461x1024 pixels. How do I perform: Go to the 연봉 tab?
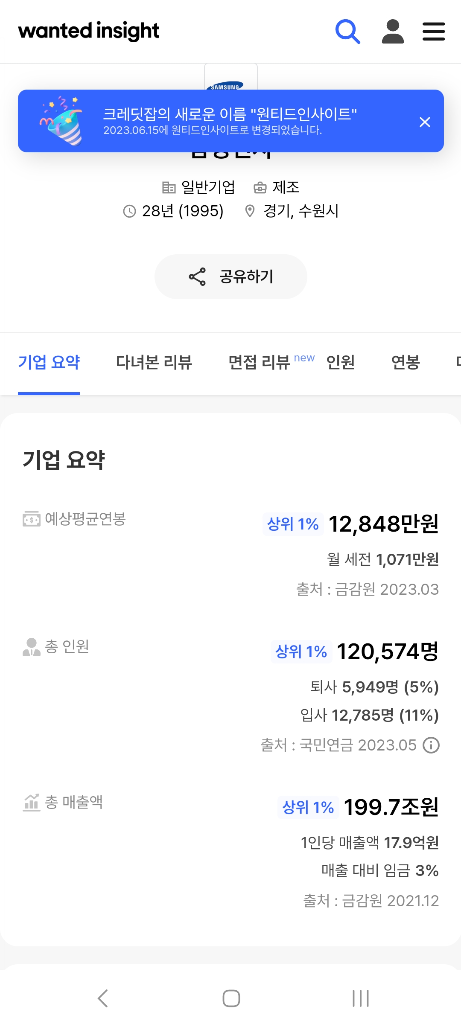click(405, 362)
